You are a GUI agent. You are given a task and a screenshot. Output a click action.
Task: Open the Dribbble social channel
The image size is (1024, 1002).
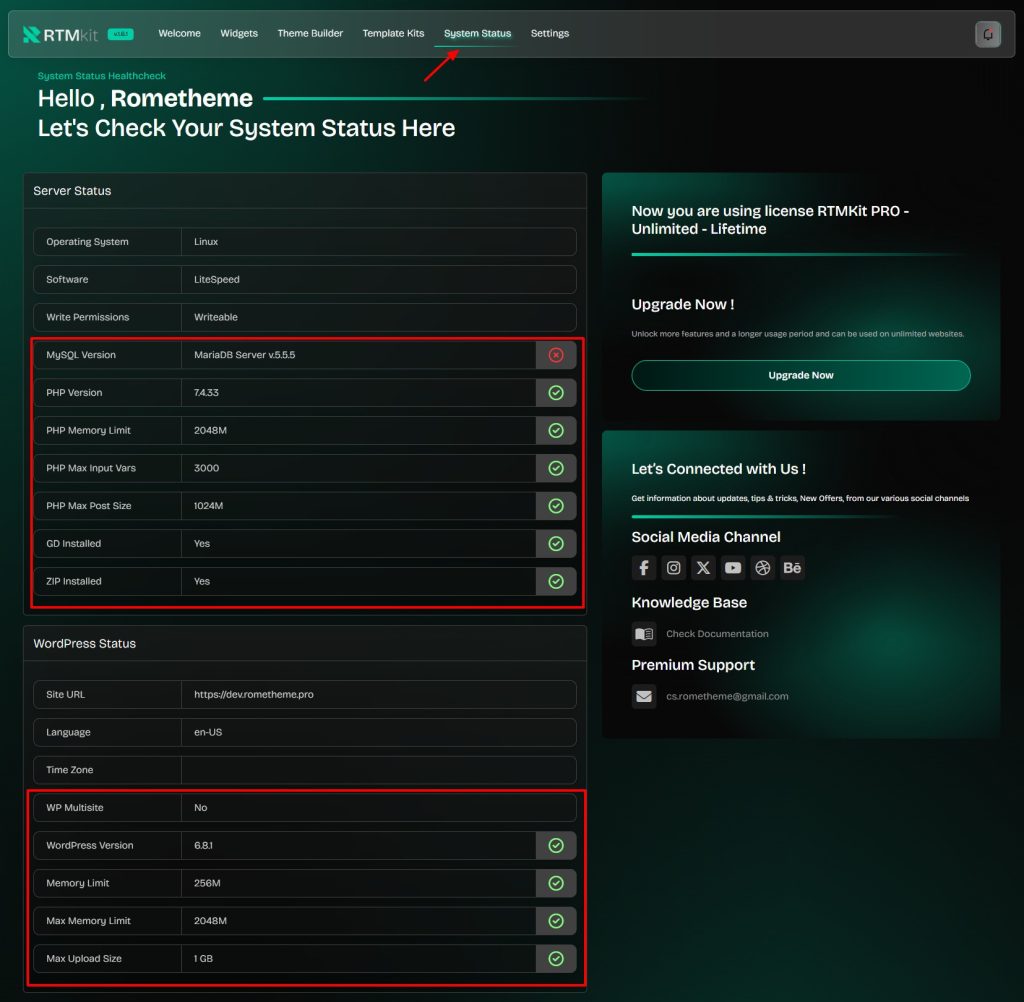[763, 568]
